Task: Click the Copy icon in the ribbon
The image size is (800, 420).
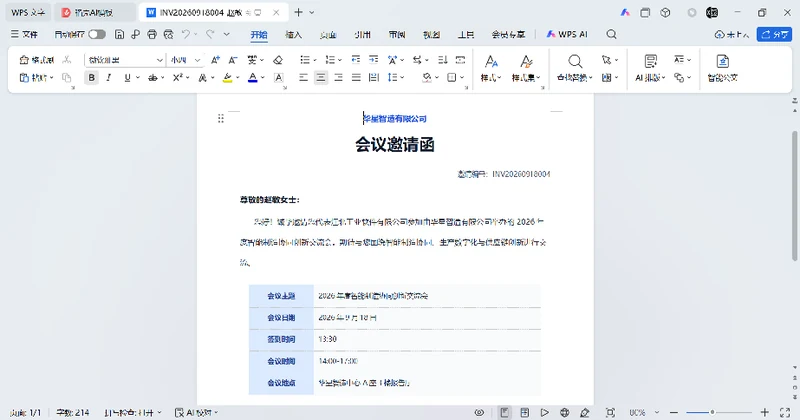Action: pos(67,78)
